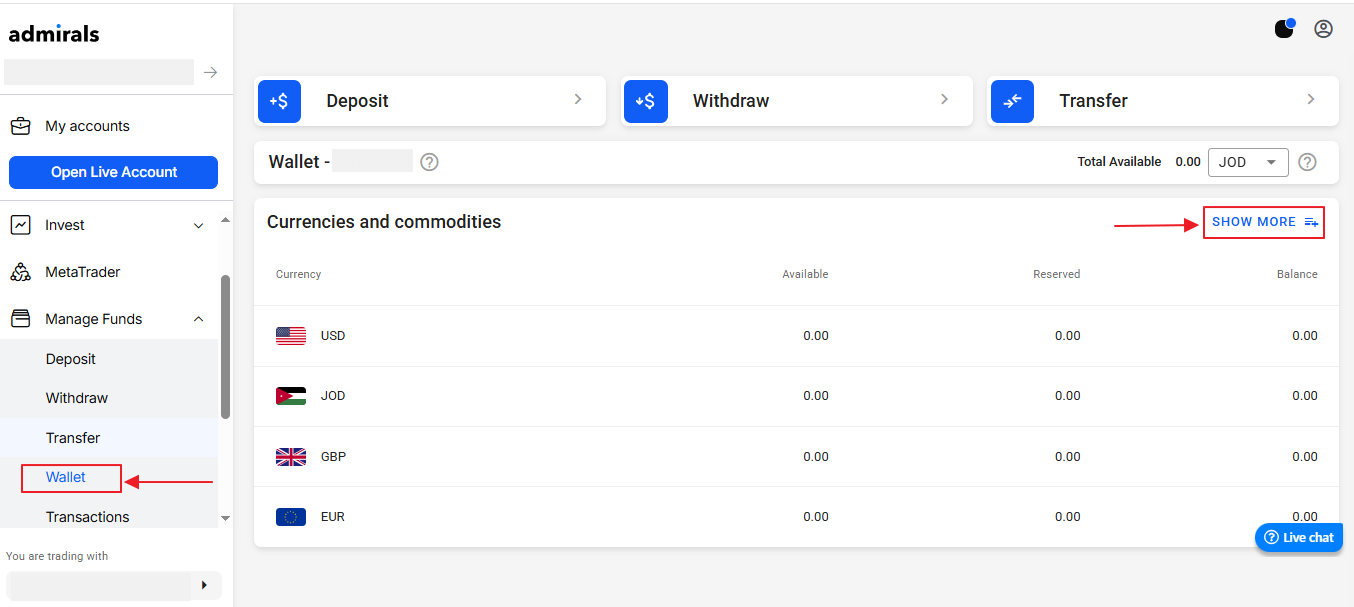The image size is (1354, 607).
Task: Open My accounts in sidebar
Action: (x=87, y=126)
